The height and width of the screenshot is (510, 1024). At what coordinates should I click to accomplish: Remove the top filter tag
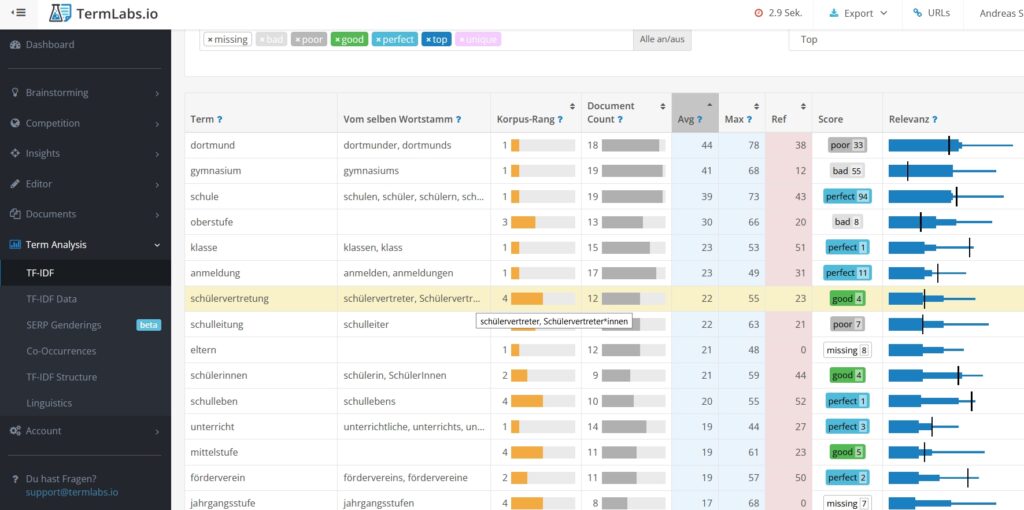(428, 40)
